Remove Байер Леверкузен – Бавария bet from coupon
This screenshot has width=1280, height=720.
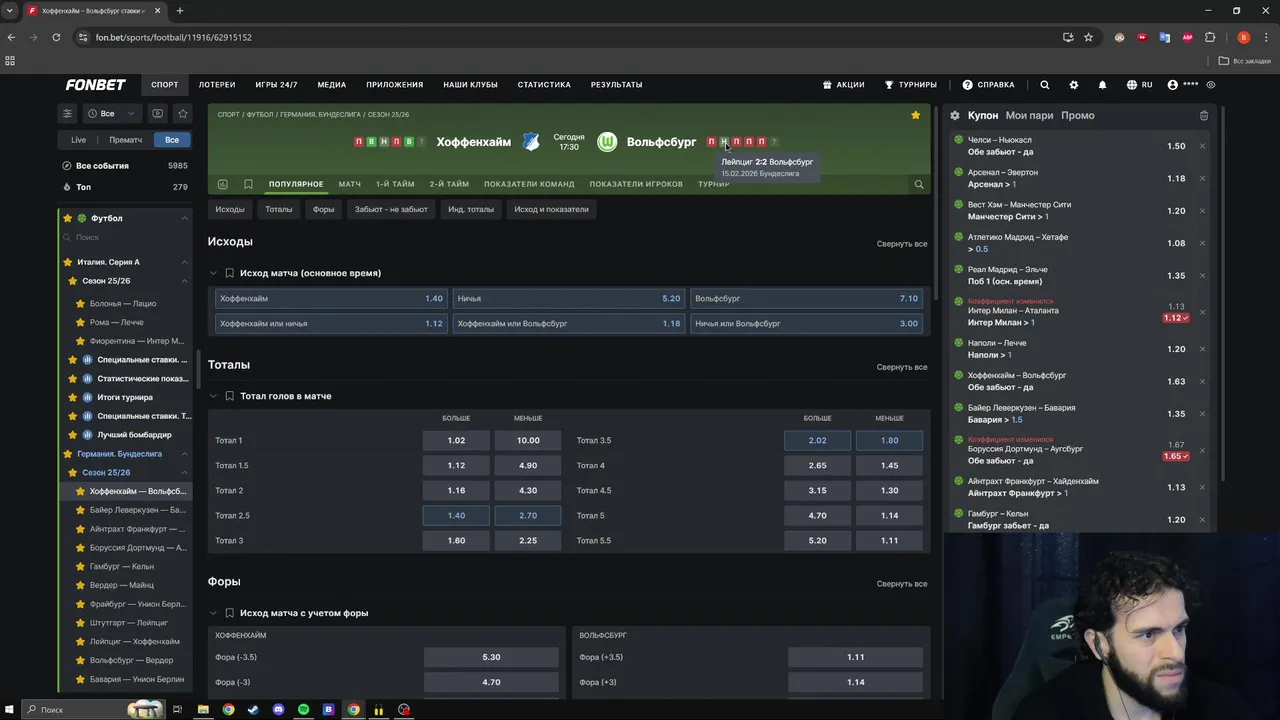[x=1202, y=414]
